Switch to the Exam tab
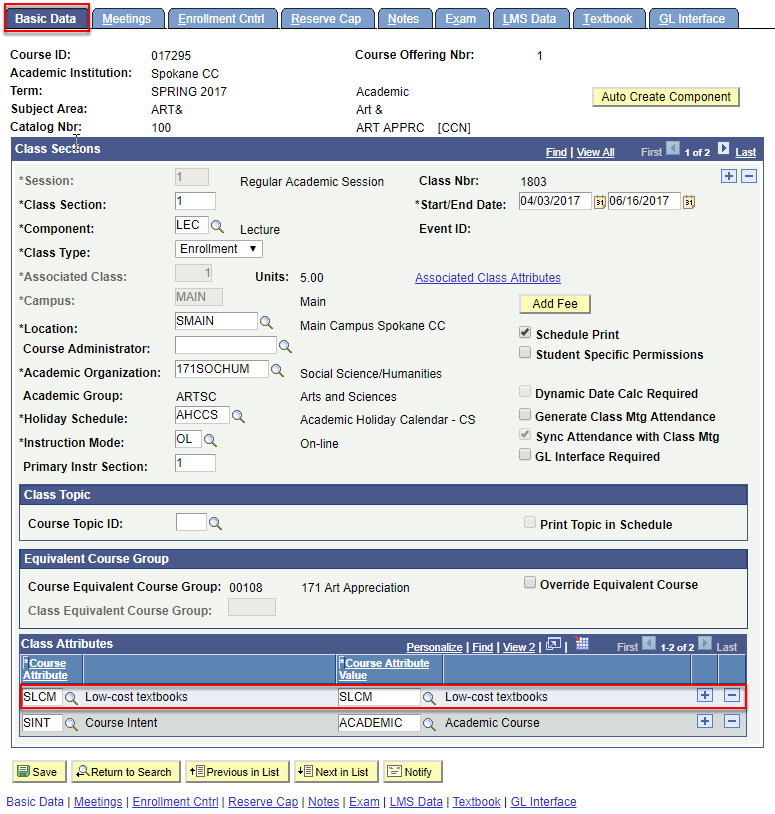Viewport: 775px width, 814px height. (x=461, y=19)
